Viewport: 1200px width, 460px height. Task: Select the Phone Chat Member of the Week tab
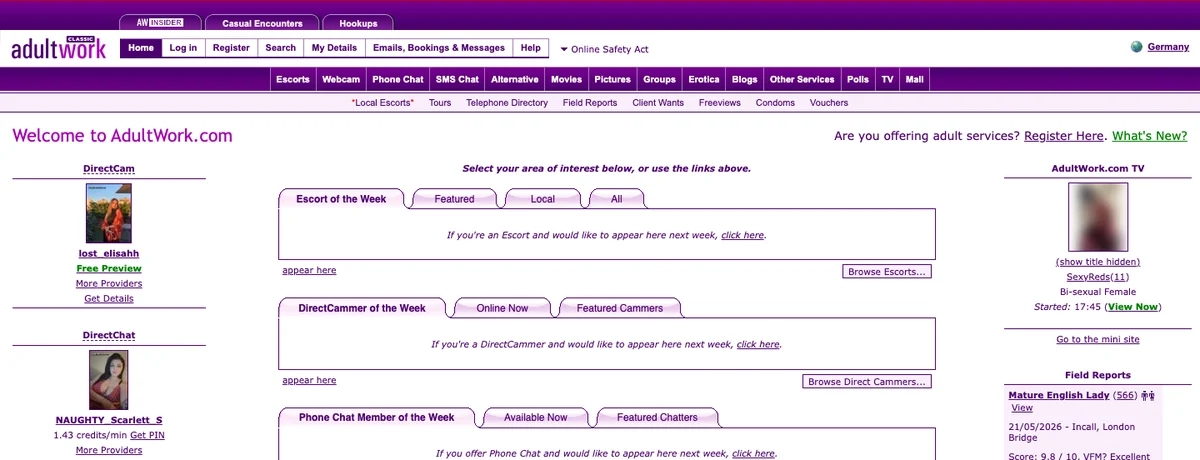point(376,417)
